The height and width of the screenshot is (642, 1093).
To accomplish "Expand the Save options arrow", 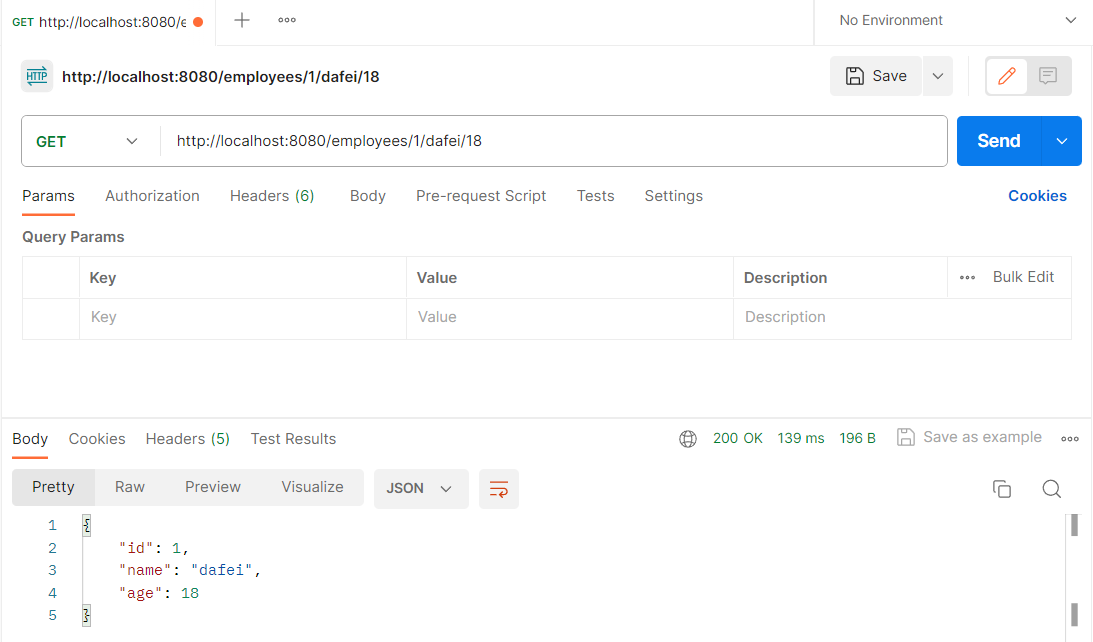I will 938,76.
